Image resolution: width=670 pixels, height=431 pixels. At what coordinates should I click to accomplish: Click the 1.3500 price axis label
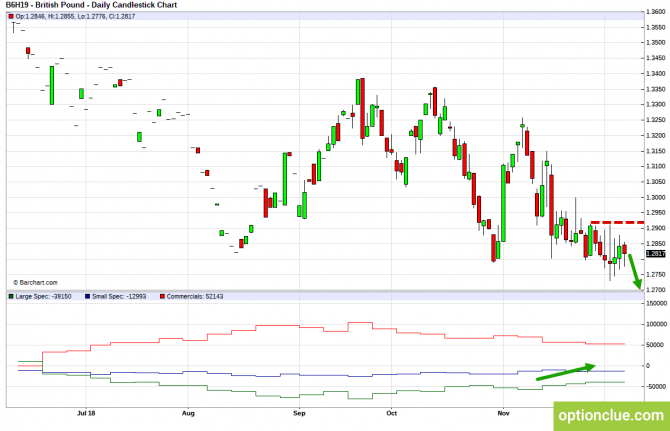coord(656,43)
